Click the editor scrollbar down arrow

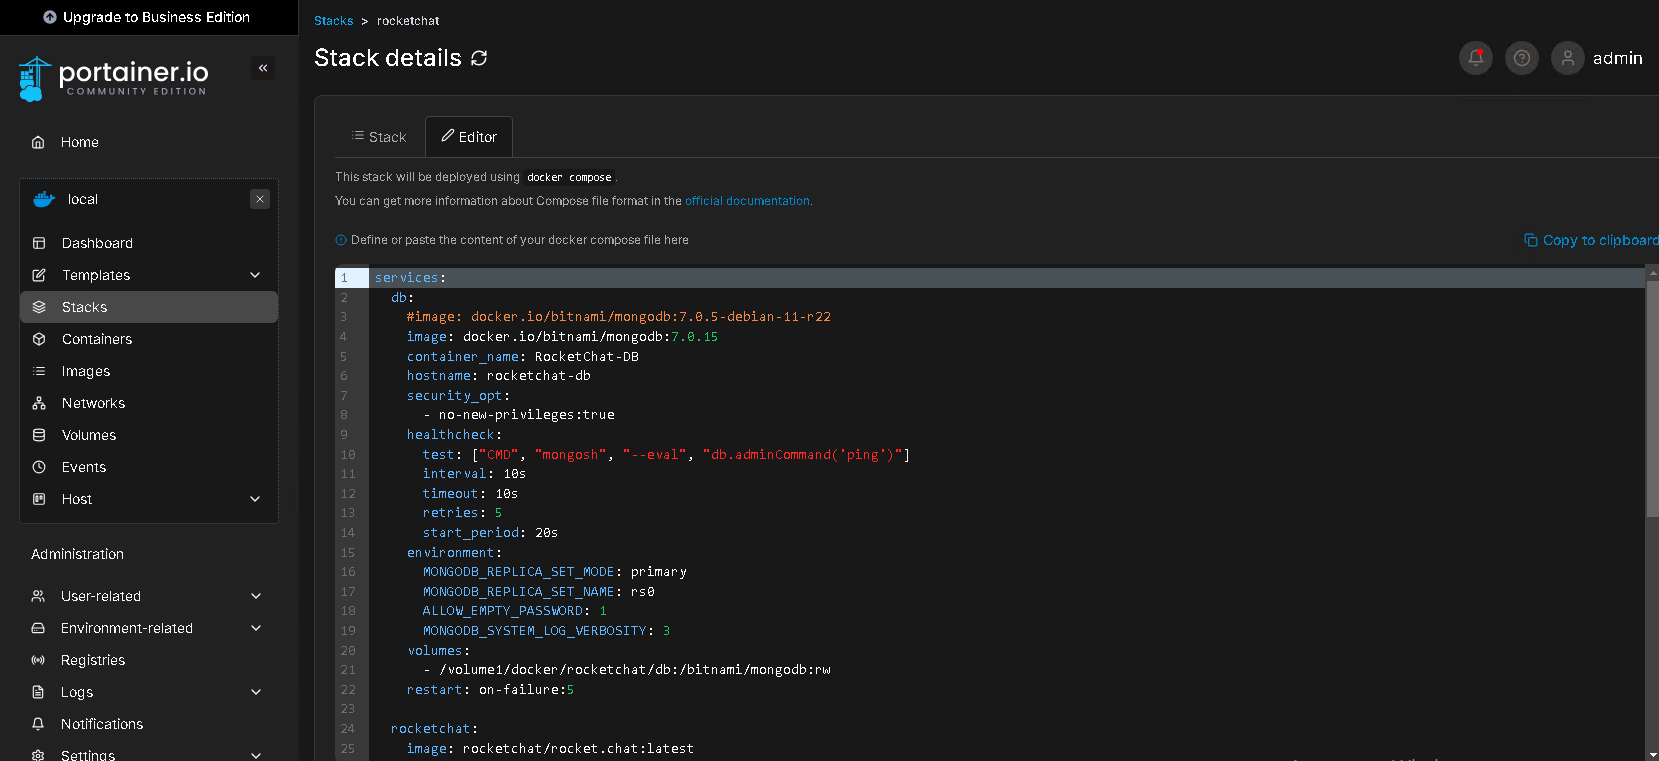tap(1652, 755)
